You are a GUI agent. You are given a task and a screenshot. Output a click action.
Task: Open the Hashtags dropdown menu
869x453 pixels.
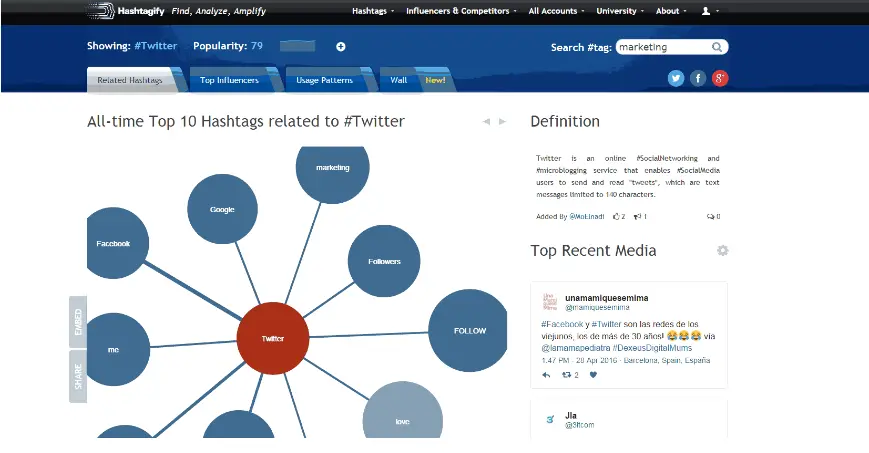373,11
